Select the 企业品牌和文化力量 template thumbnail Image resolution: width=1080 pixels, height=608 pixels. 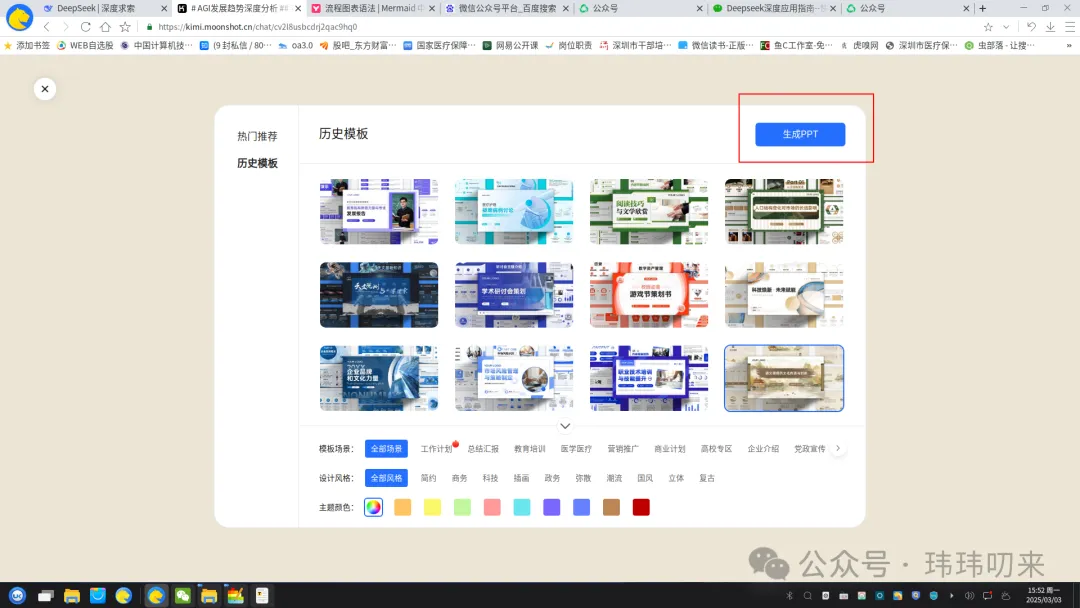379,378
